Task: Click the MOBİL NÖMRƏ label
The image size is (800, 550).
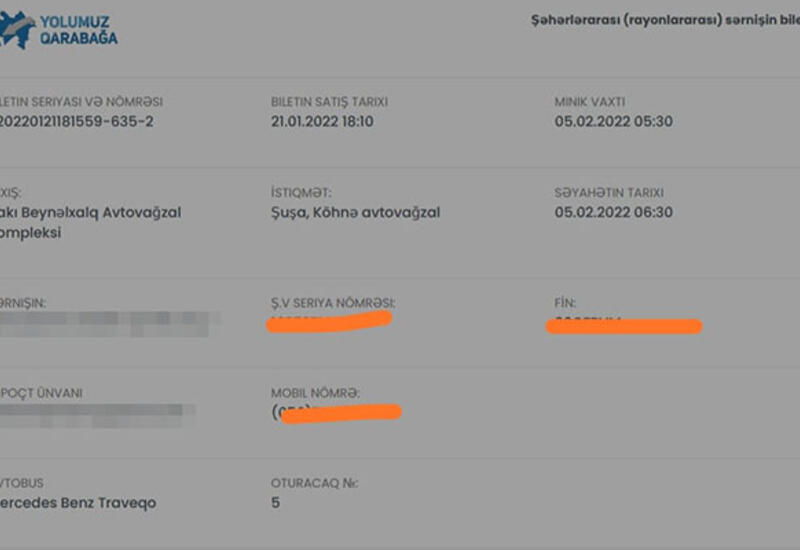Action: tap(315, 393)
